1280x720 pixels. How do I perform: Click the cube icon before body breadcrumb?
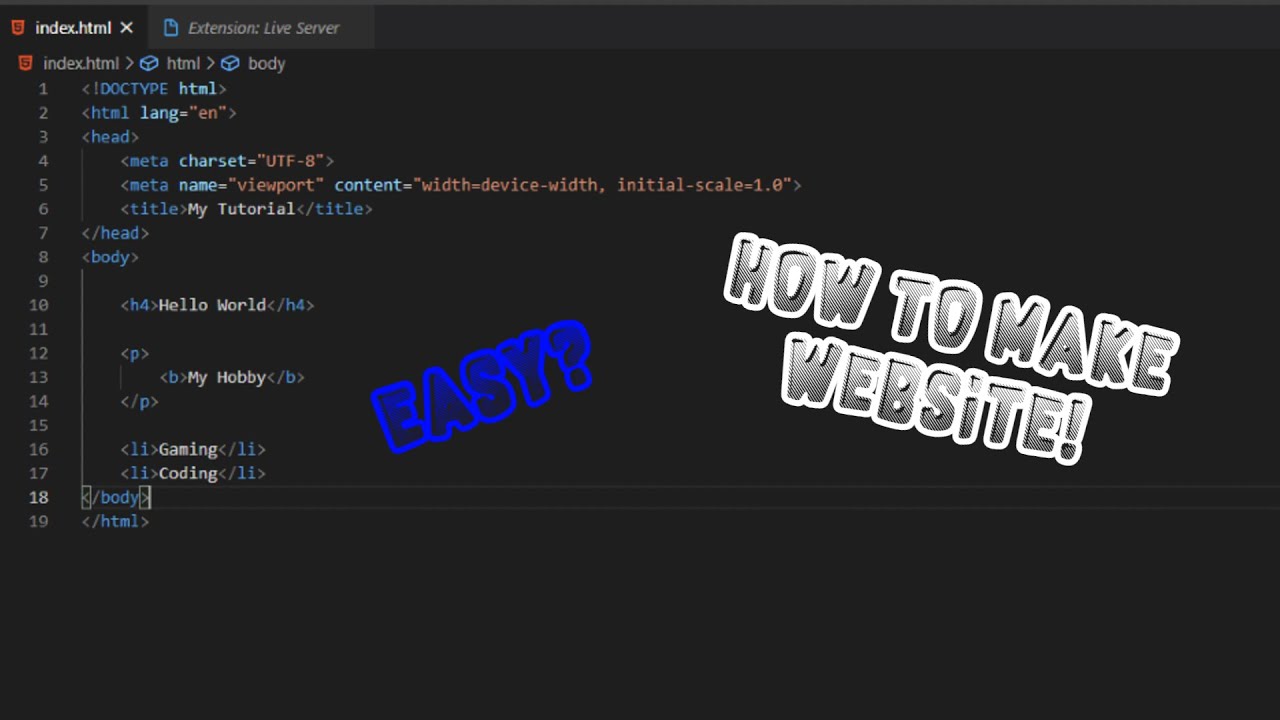[230, 63]
